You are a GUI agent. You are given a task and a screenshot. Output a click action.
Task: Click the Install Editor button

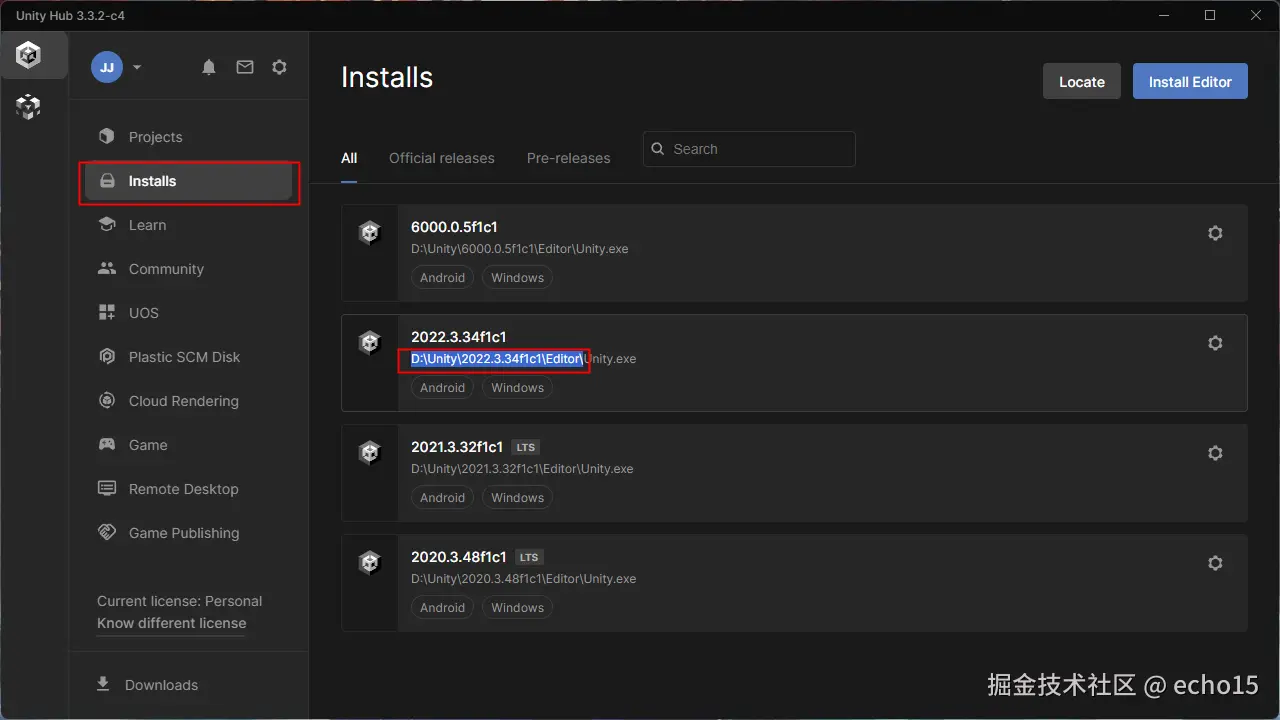(1190, 82)
